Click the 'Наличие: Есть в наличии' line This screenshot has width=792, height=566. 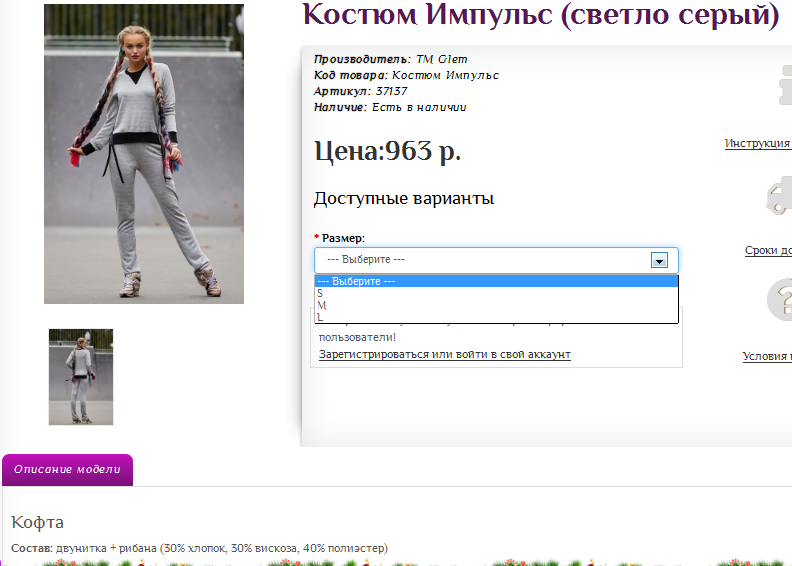pyautogui.click(x=390, y=107)
